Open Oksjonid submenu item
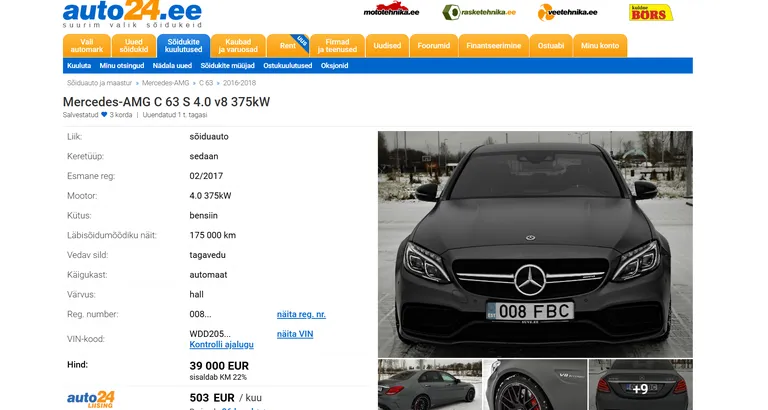768x410 pixels. 335,66
